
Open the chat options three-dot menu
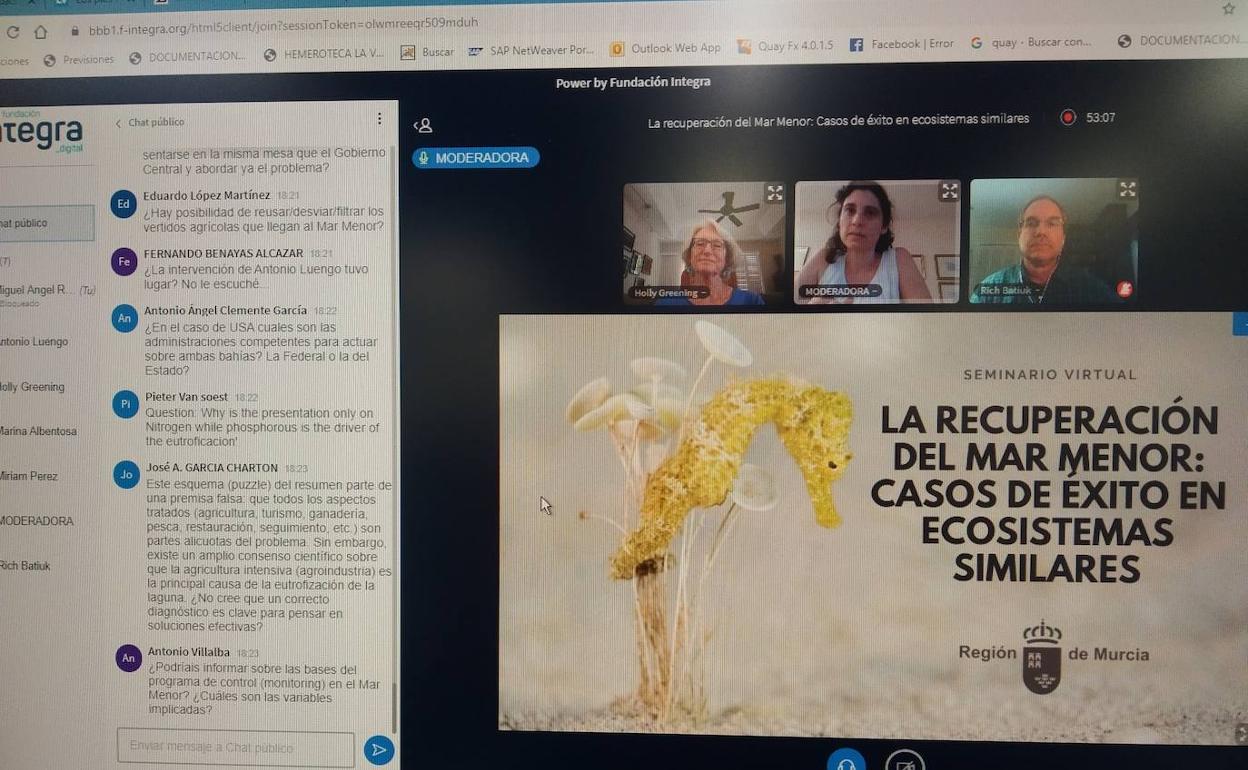pos(379,119)
